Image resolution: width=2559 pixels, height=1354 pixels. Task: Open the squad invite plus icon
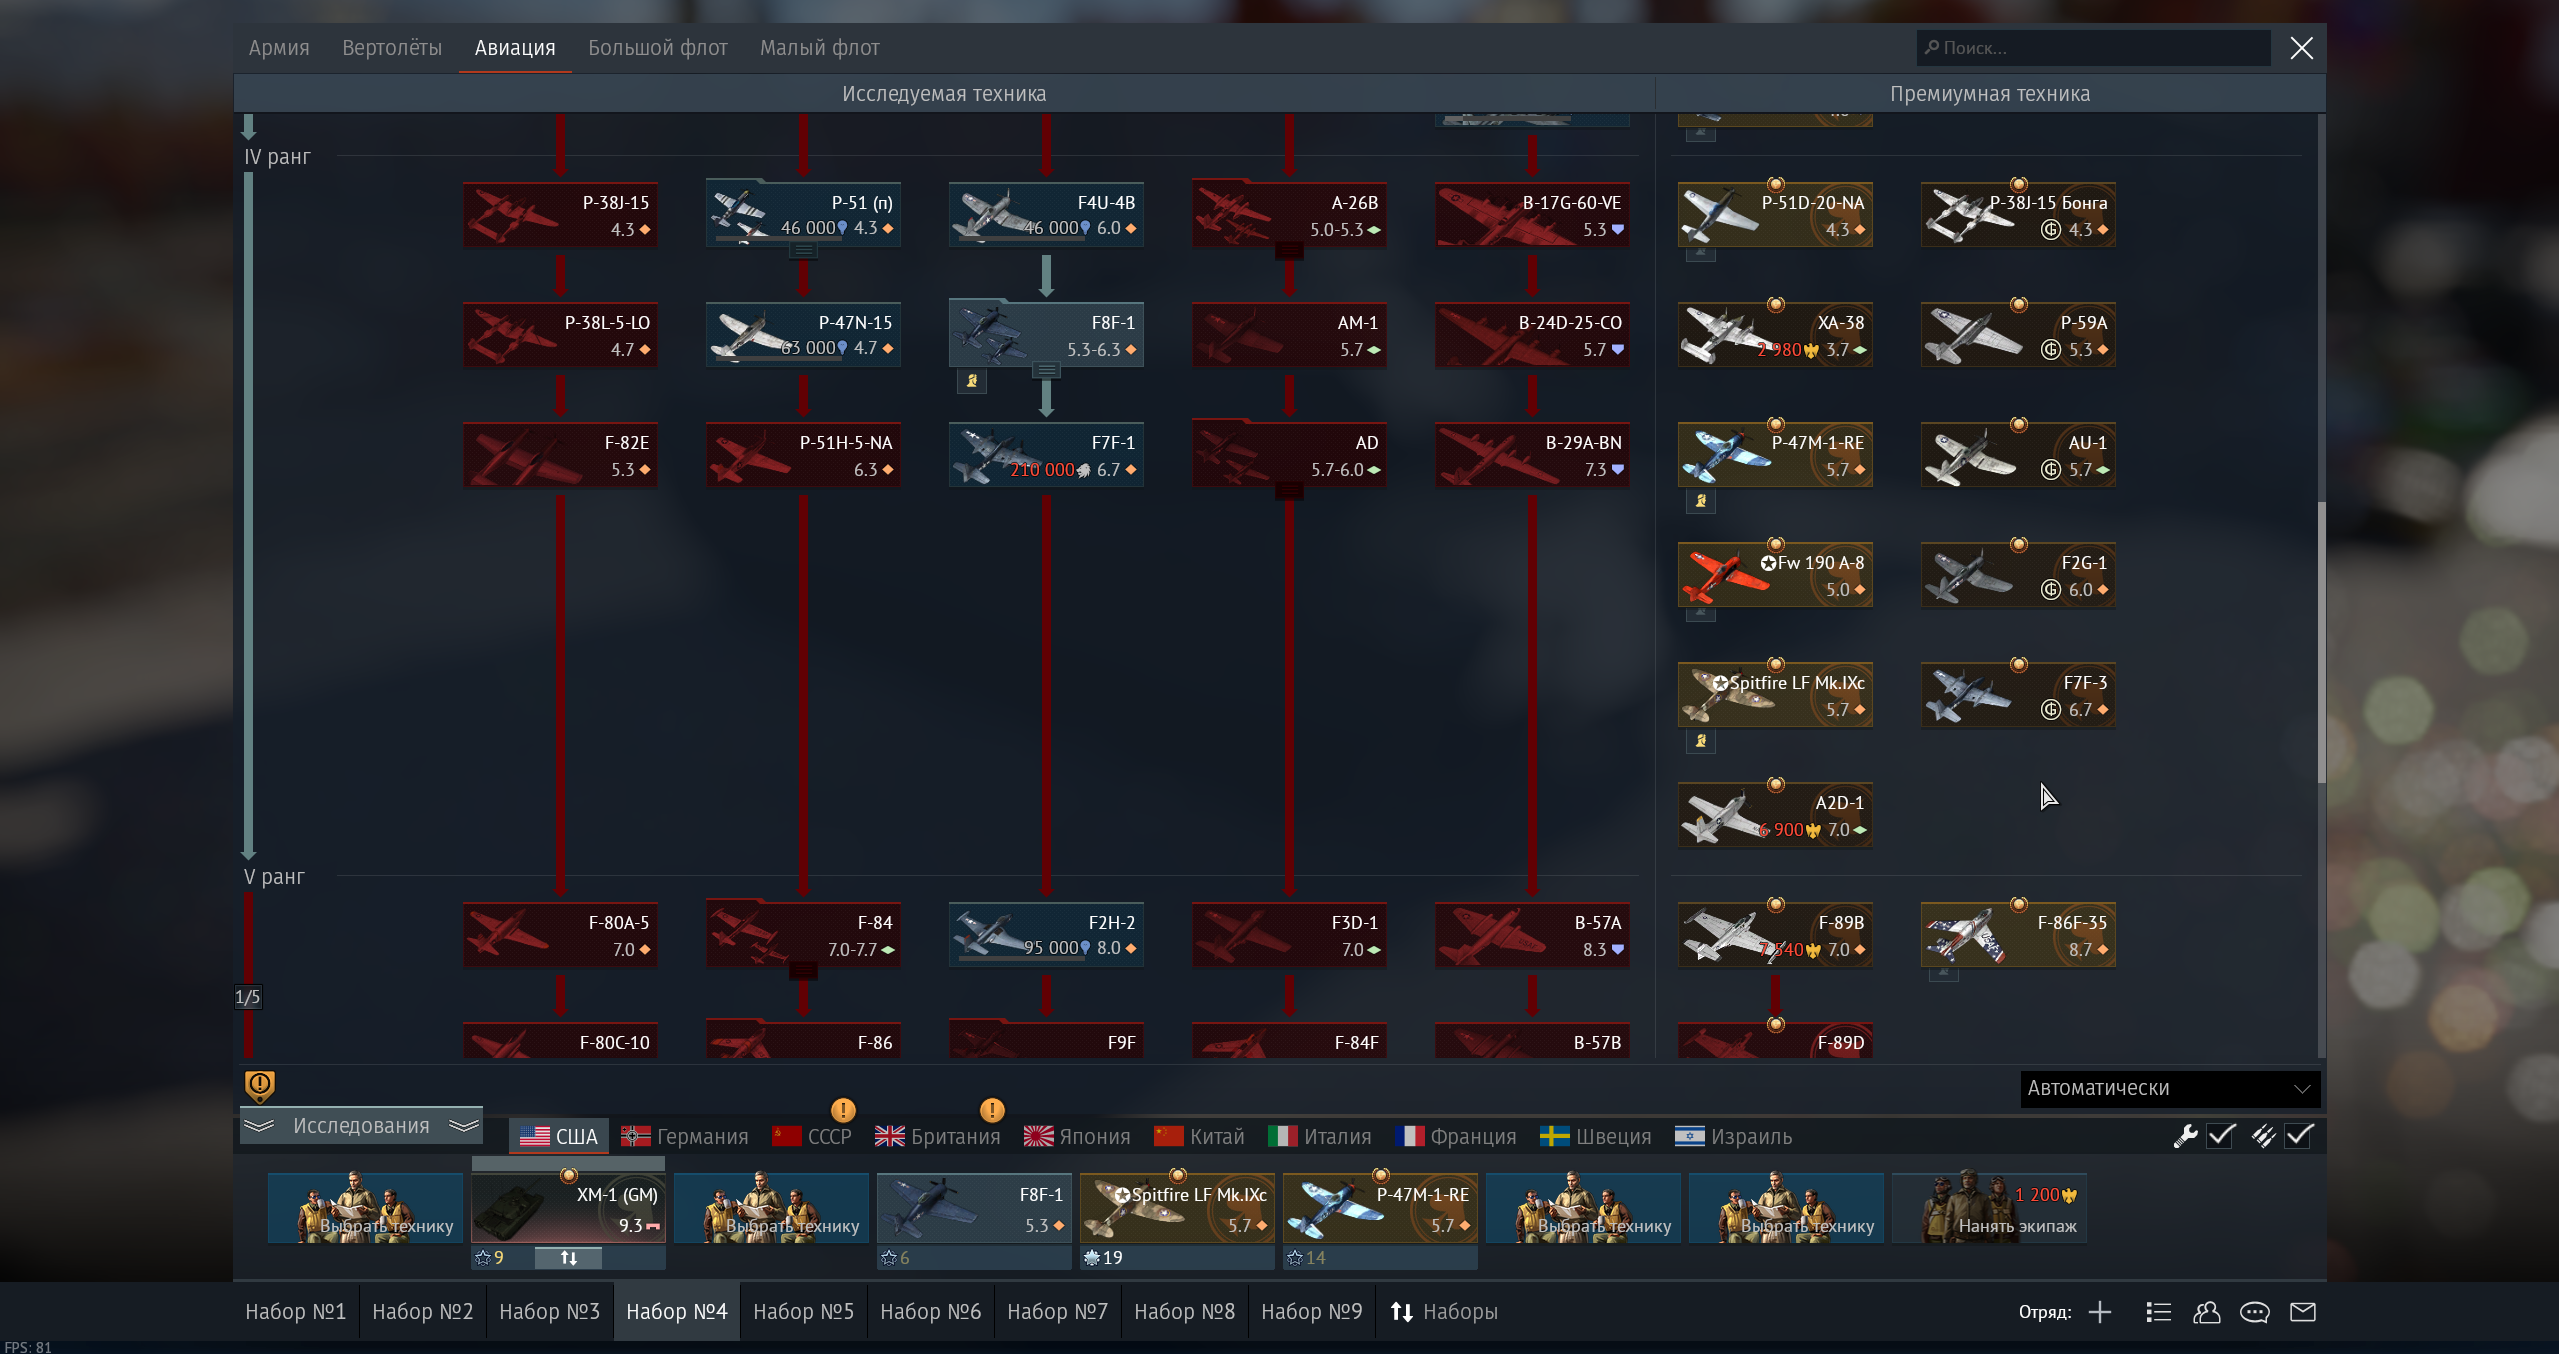tap(2100, 1312)
